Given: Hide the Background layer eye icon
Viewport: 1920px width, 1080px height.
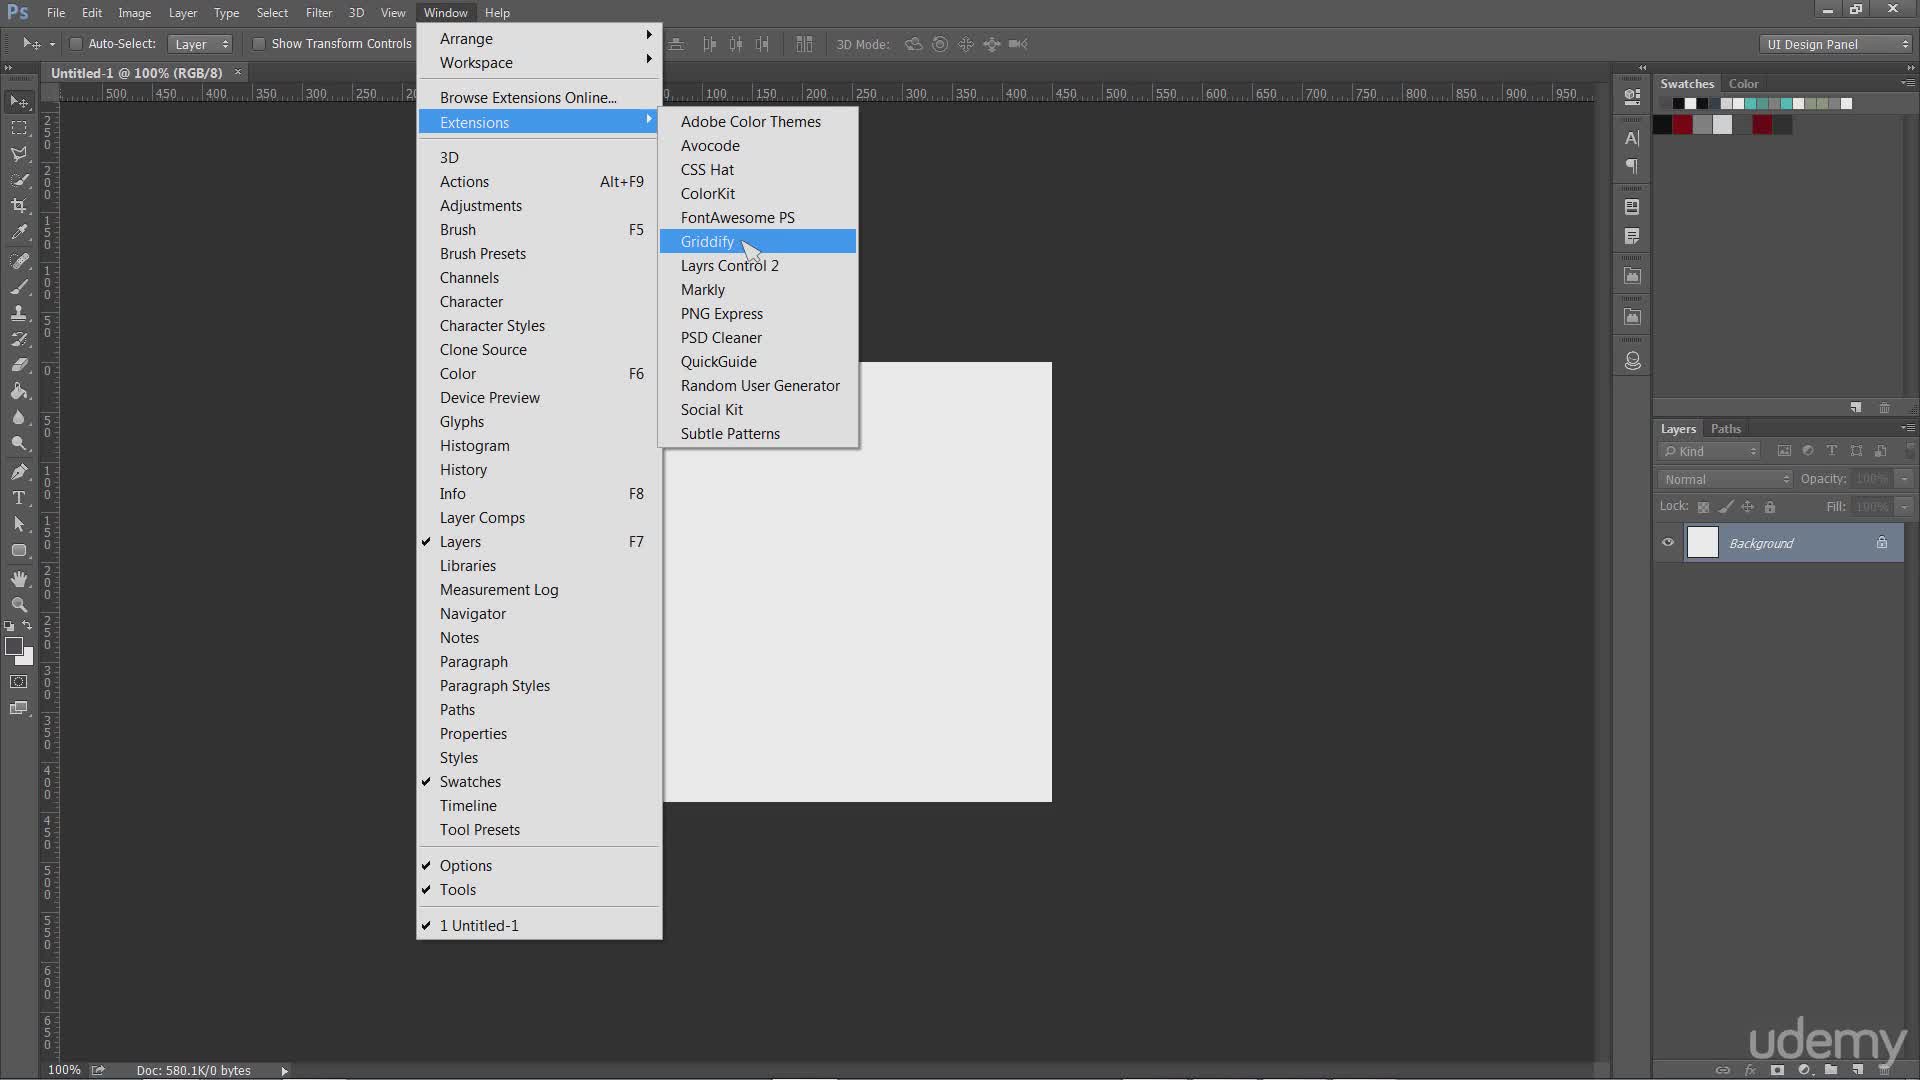Looking at the screenshot, I should (x=1668, y=543).
